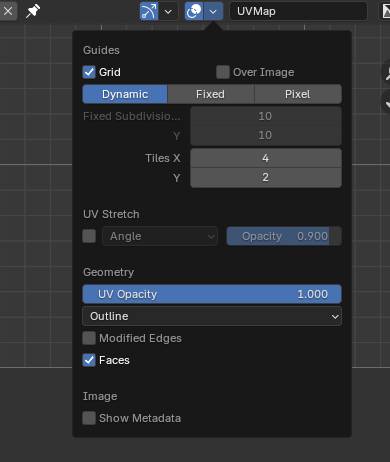Switch grid mode to Pixel
Image resolution: width=390 pixels, height=462 pixels.
(298, 94)
